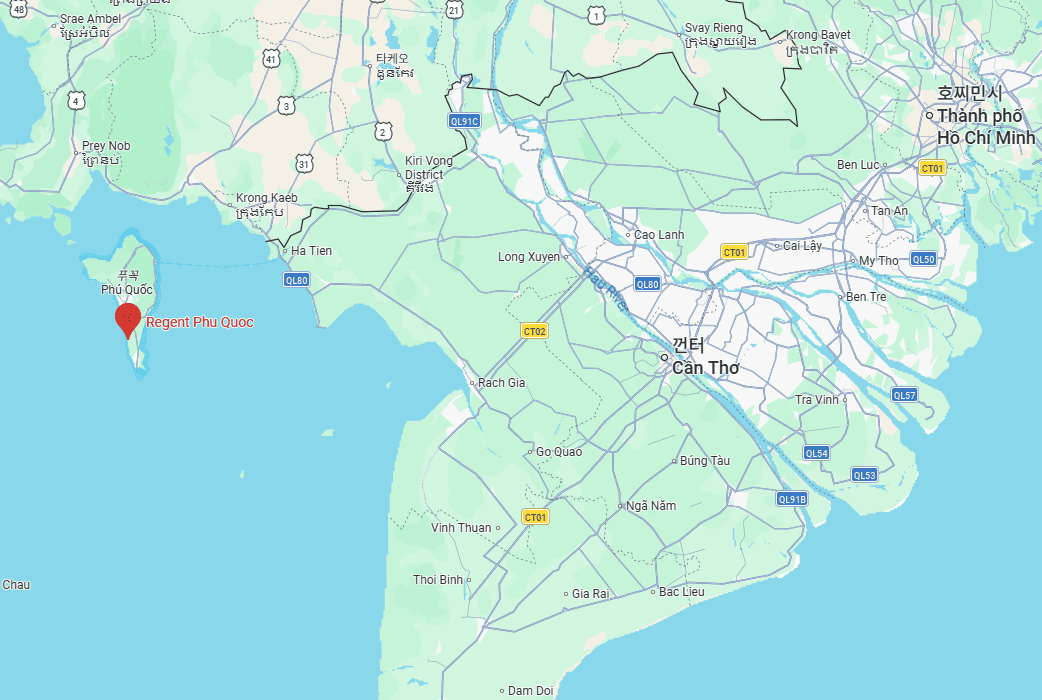Screen dimensions: 1042x700
Task: Click the QL54 road shield
Action: [x=816, y=453]
